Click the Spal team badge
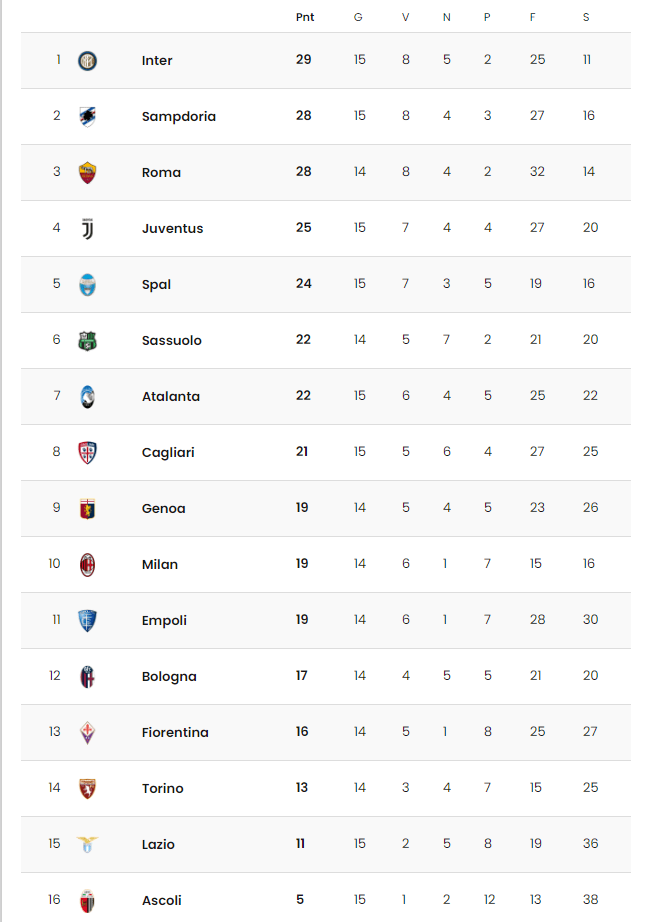648x922 pixels. point(87,285)
